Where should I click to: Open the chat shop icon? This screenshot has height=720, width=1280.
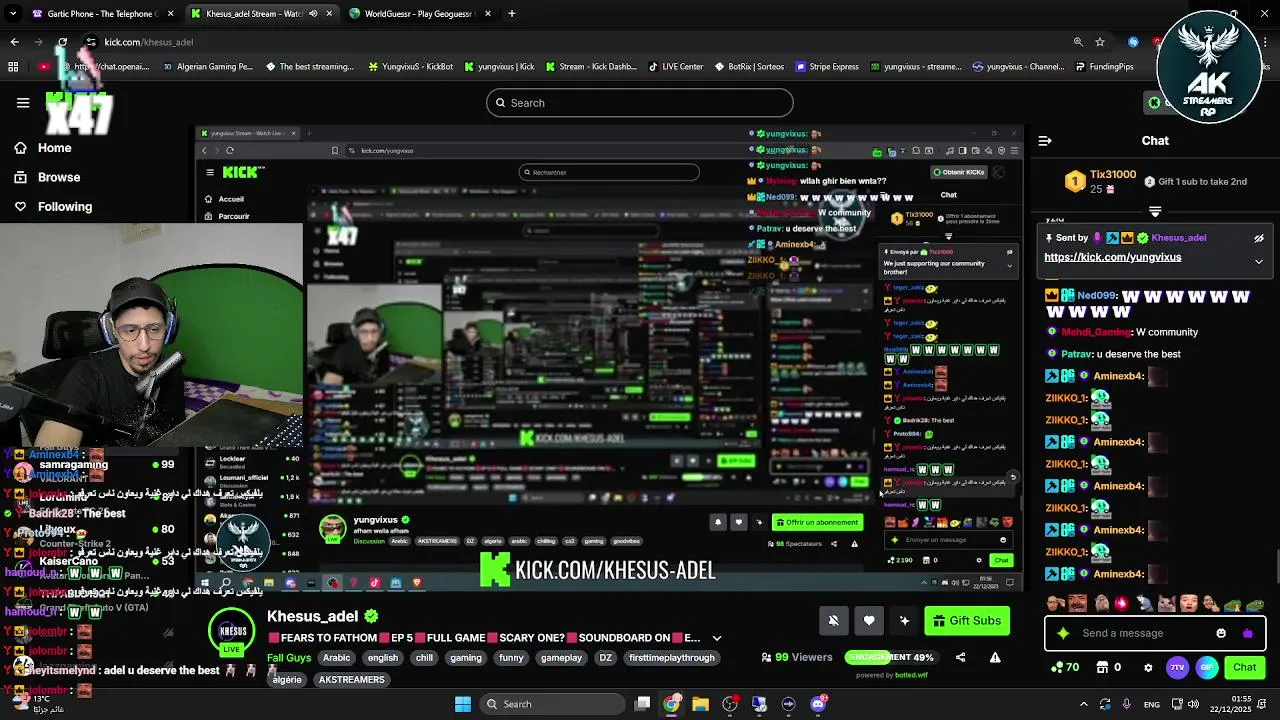pos(1103,667)
